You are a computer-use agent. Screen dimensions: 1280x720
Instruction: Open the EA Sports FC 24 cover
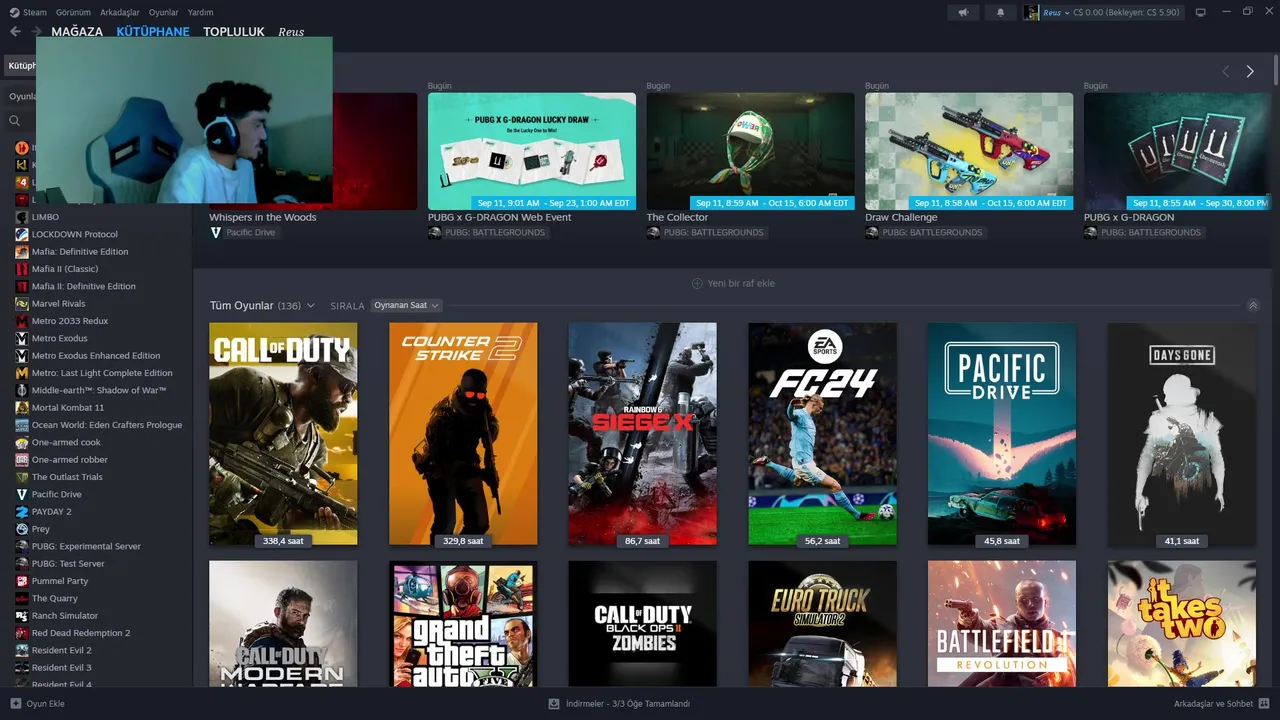[822, 434]
